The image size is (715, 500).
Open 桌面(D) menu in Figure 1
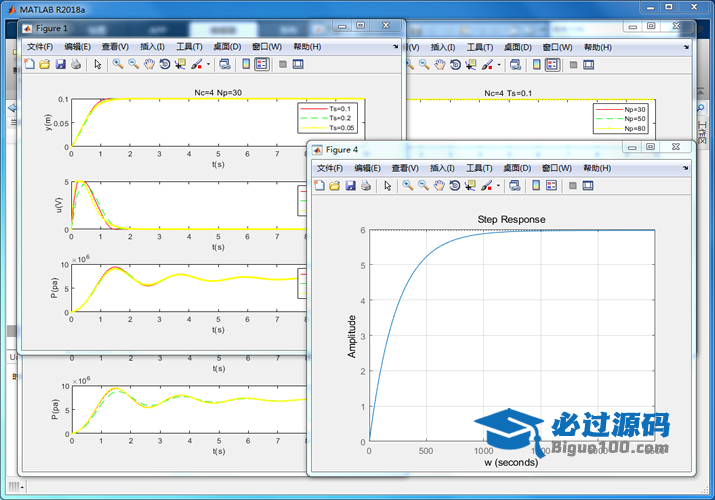pyautogui.click(x=227, y=47)
